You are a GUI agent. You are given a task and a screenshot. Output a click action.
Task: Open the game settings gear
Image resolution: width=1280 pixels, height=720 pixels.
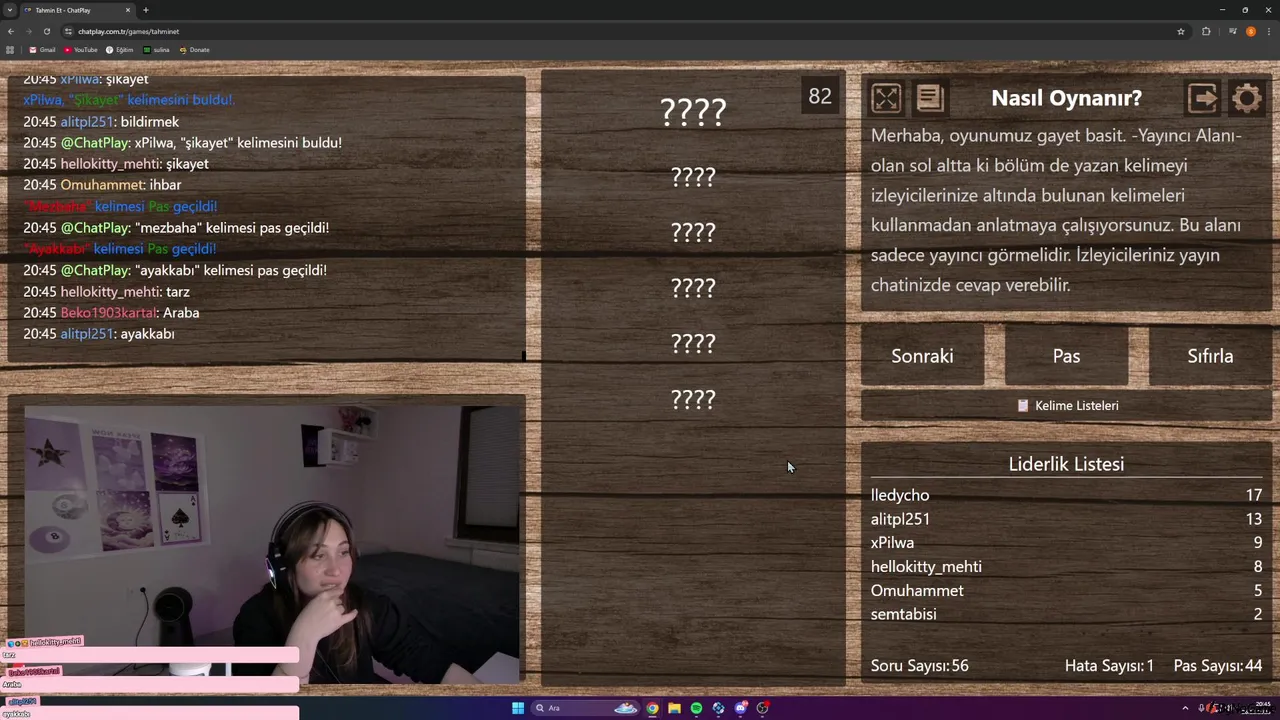[1247, 98]
